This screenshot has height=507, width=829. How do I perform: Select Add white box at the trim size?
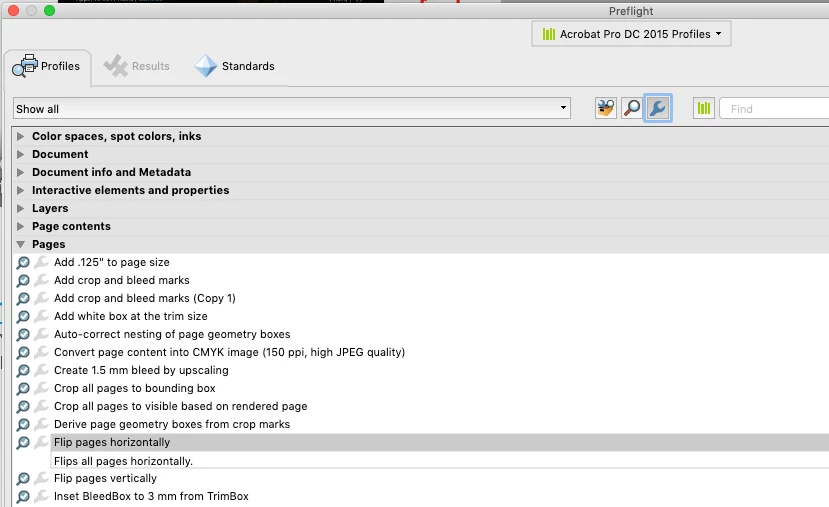(131, 316)
